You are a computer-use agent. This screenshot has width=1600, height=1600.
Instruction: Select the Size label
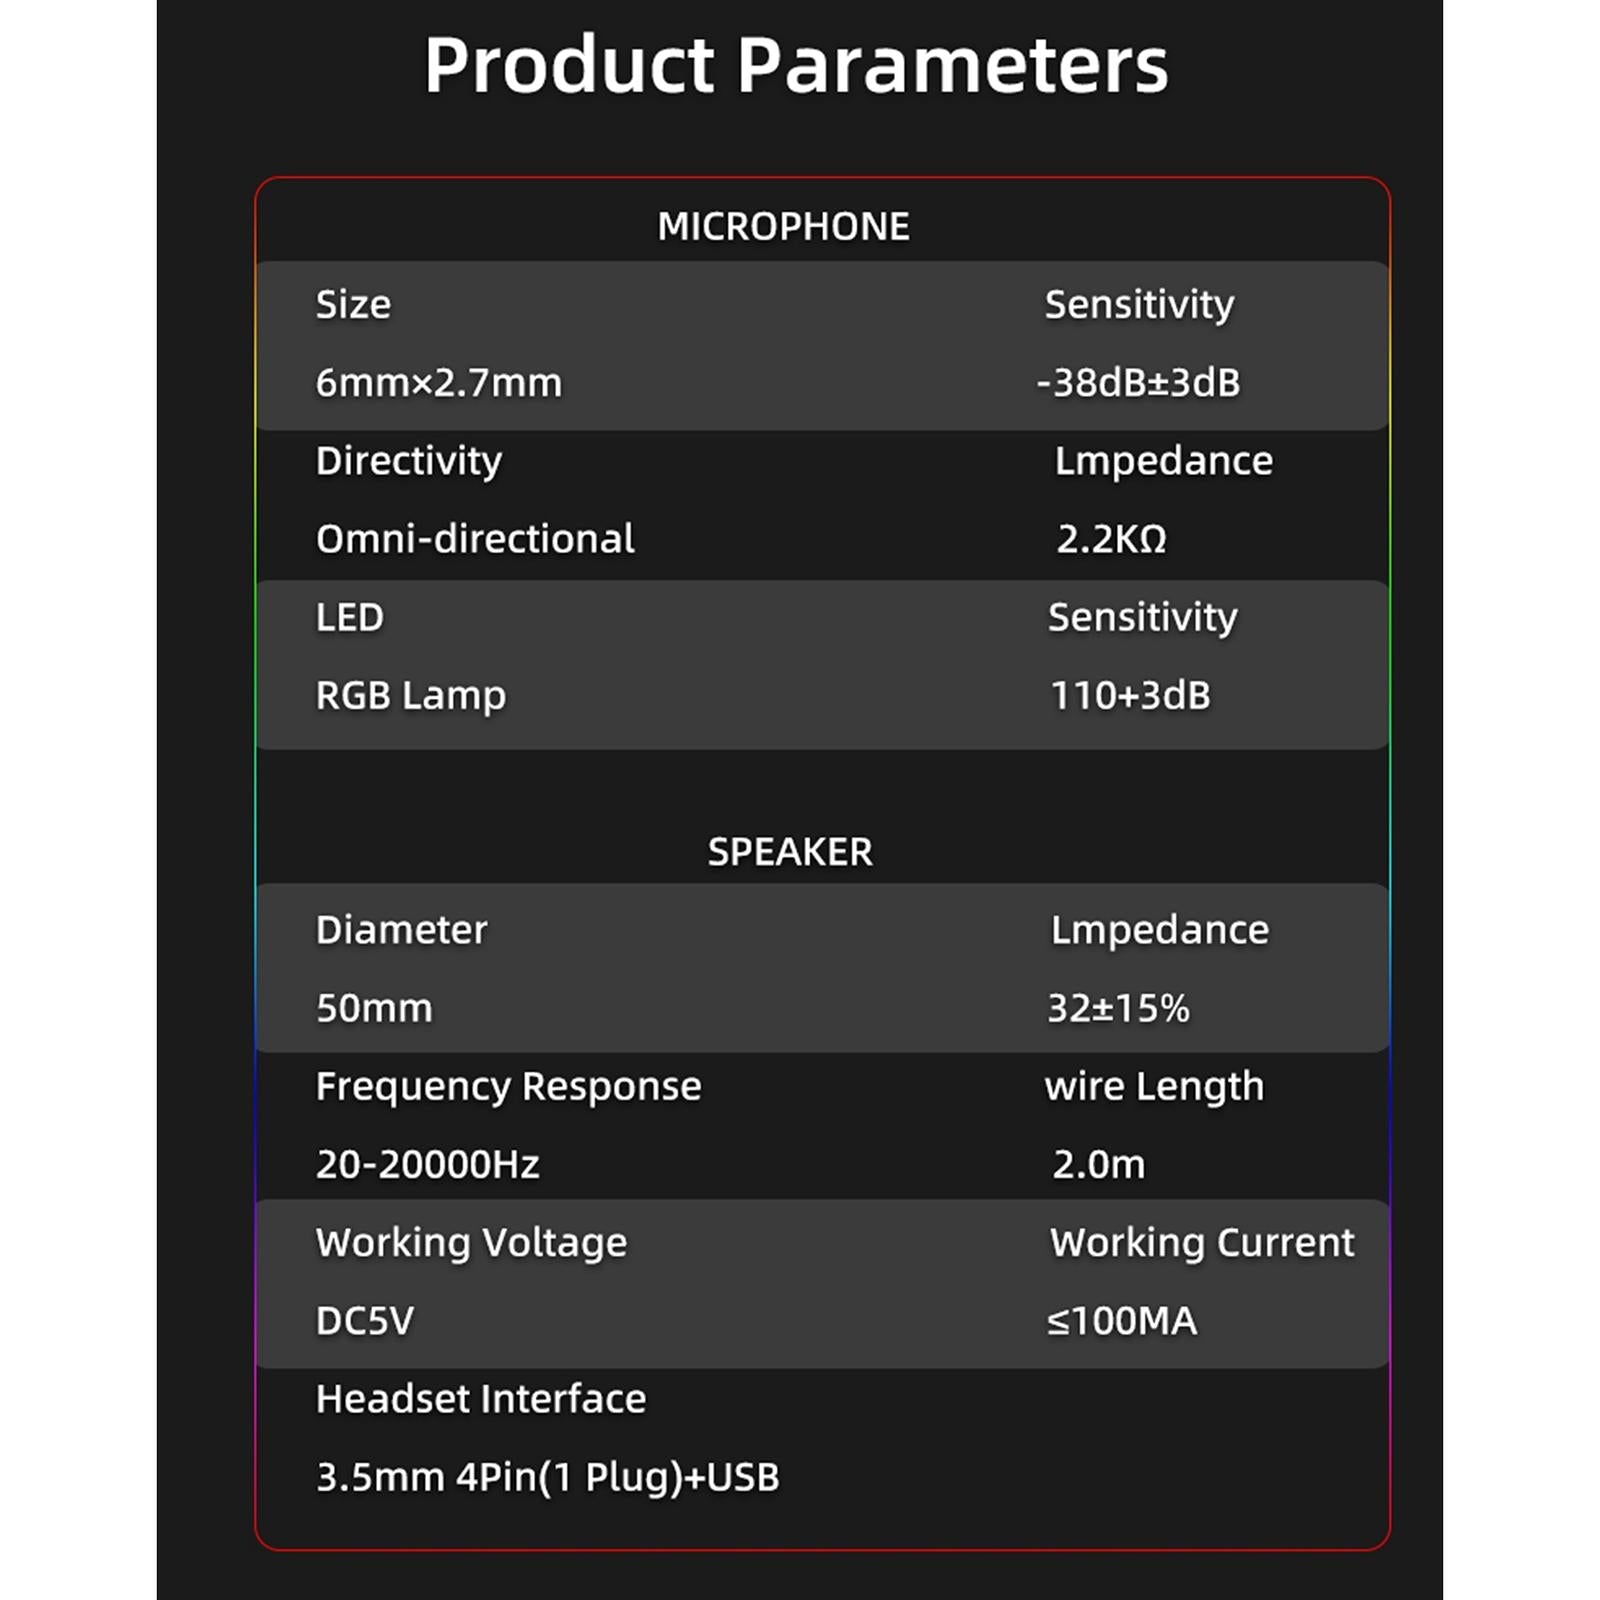coord(353,304)
